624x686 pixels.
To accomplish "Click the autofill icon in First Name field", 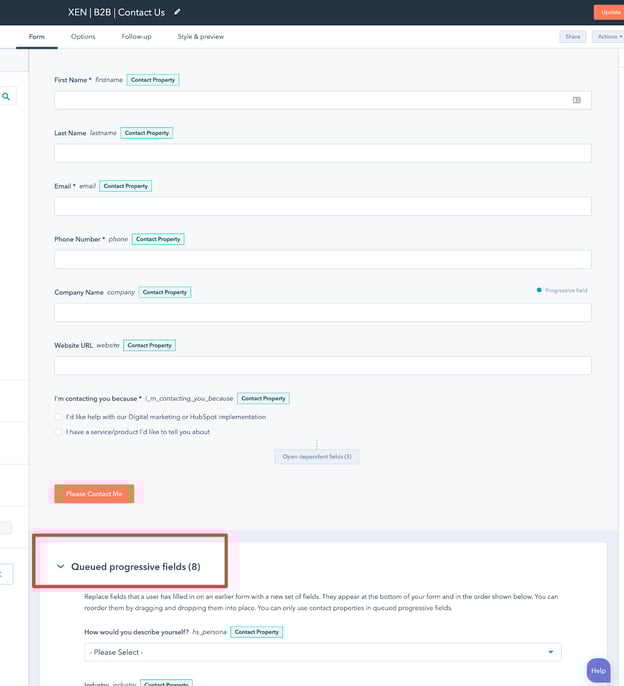I will click(577, 100).
